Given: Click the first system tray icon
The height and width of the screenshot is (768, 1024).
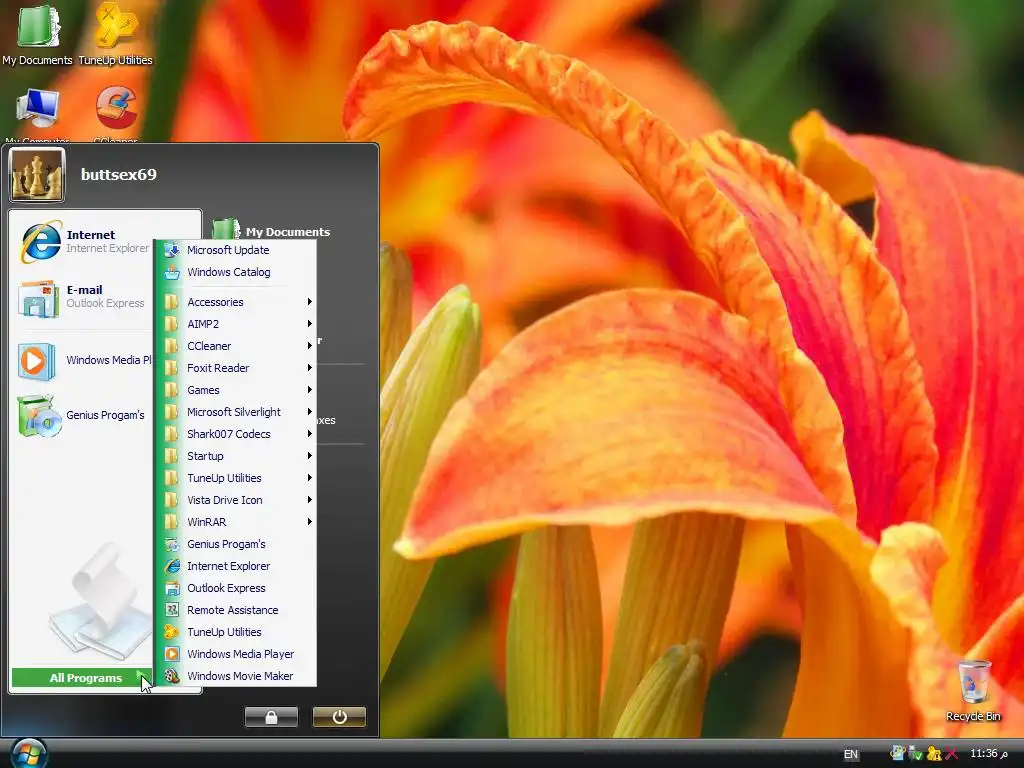Looking at the screenshot, I should (897, 754).
